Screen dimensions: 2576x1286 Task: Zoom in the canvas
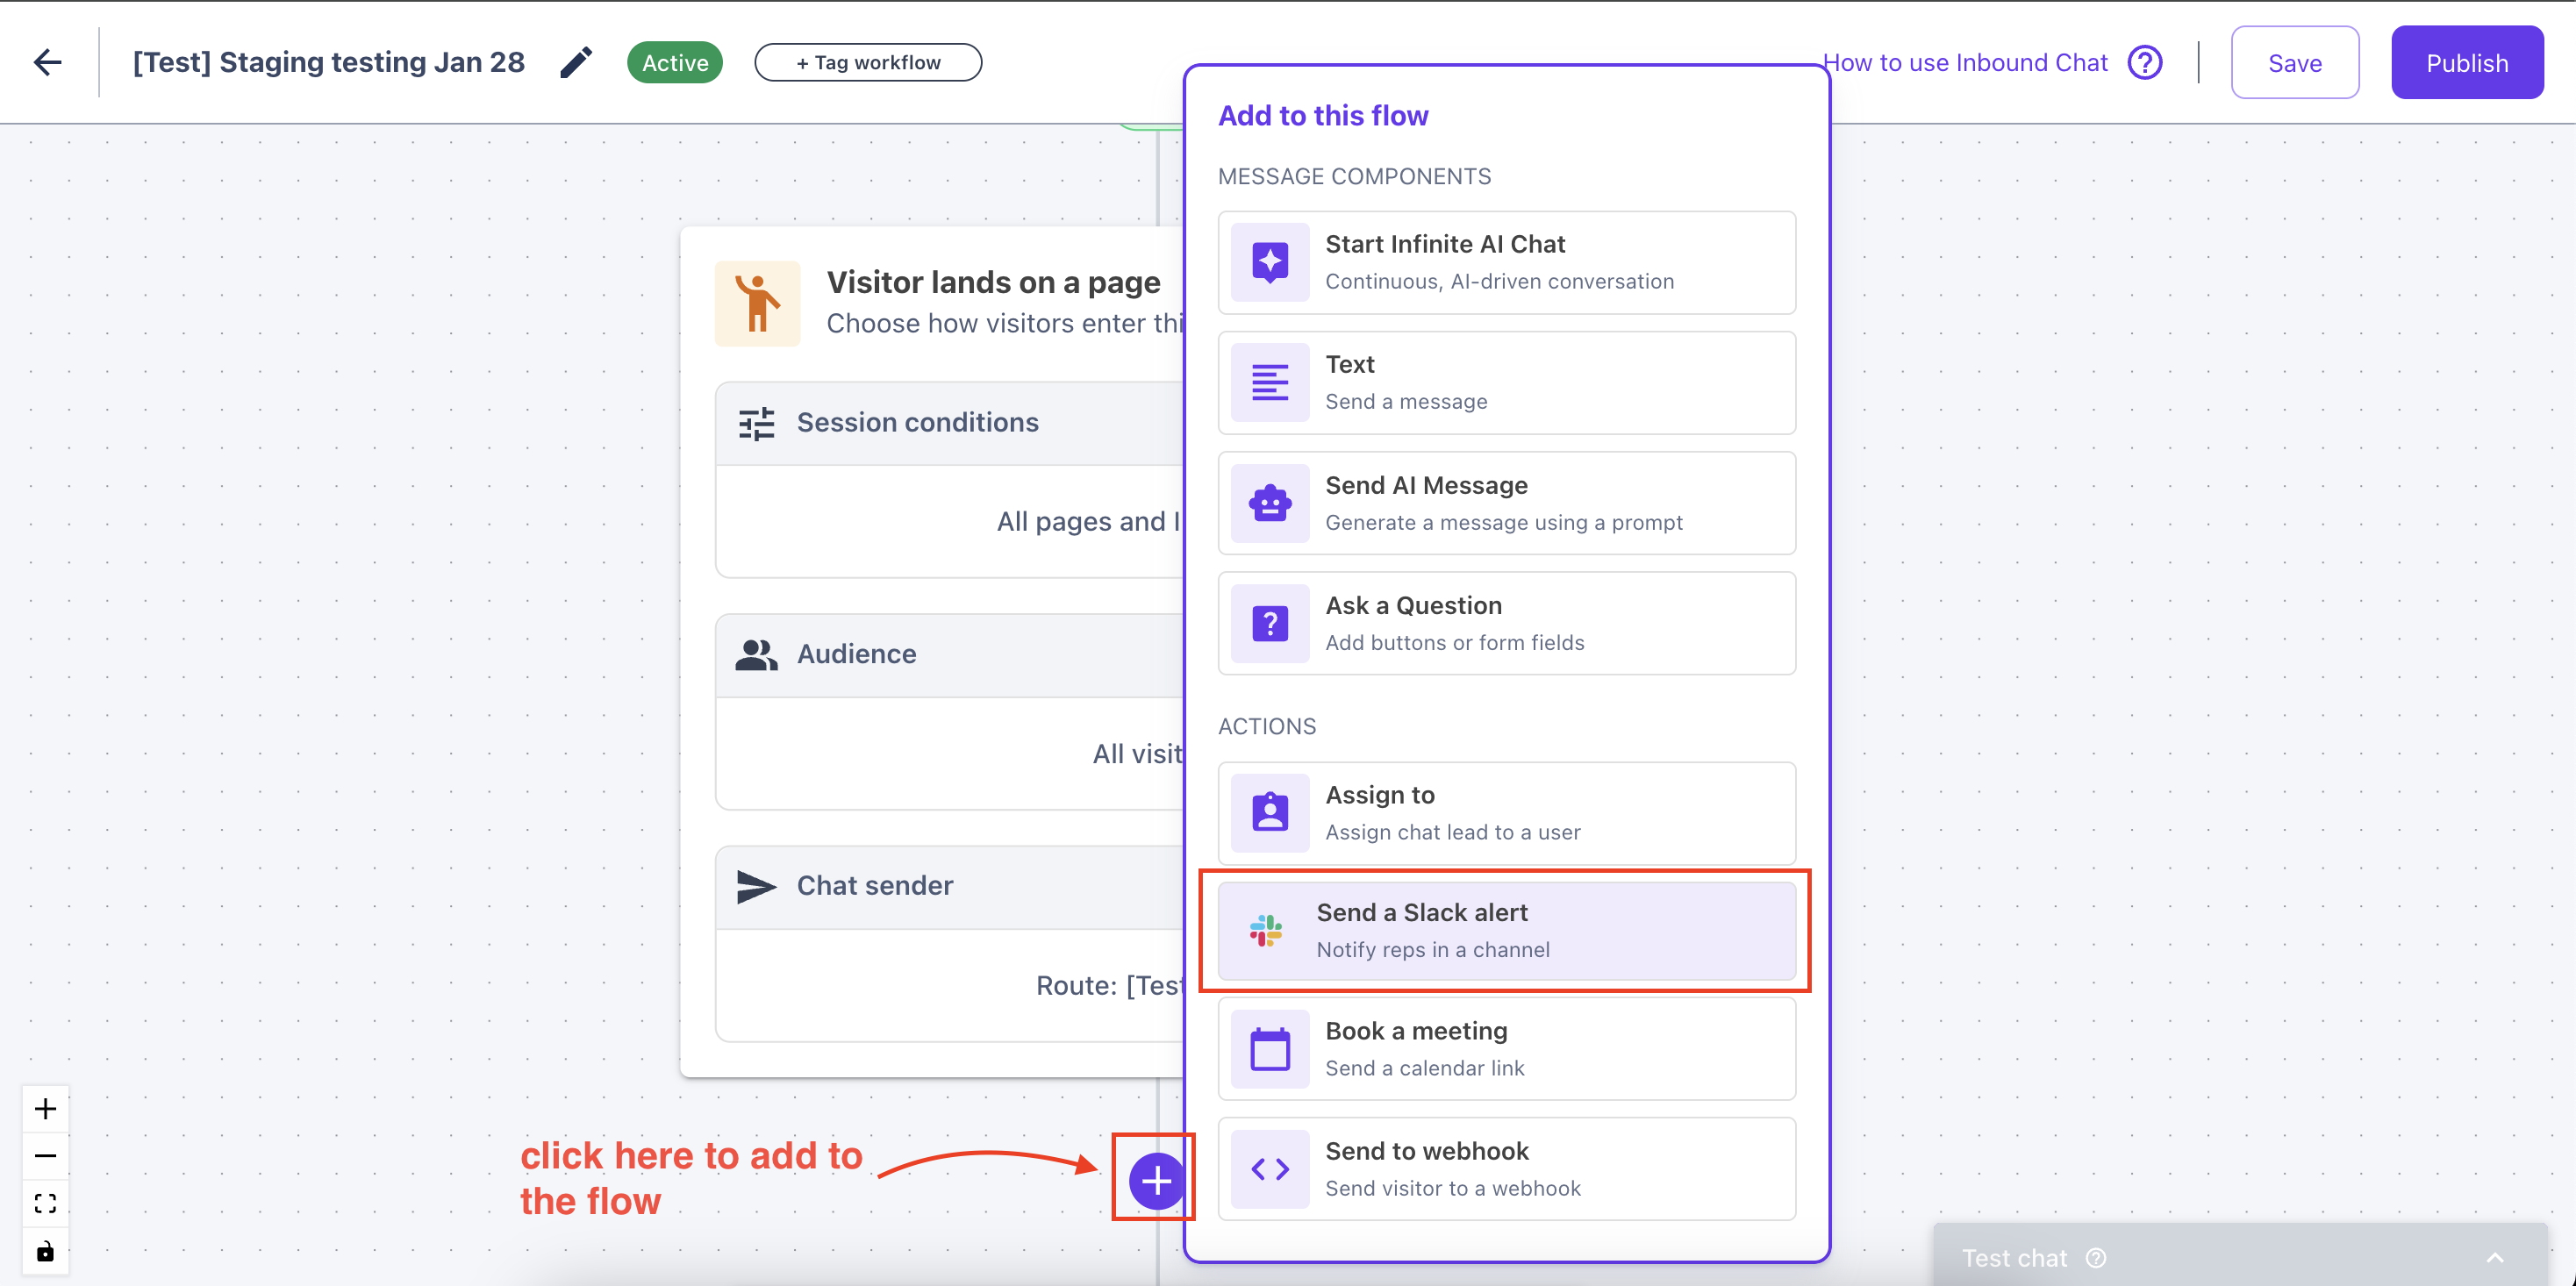click(45, 1108)
